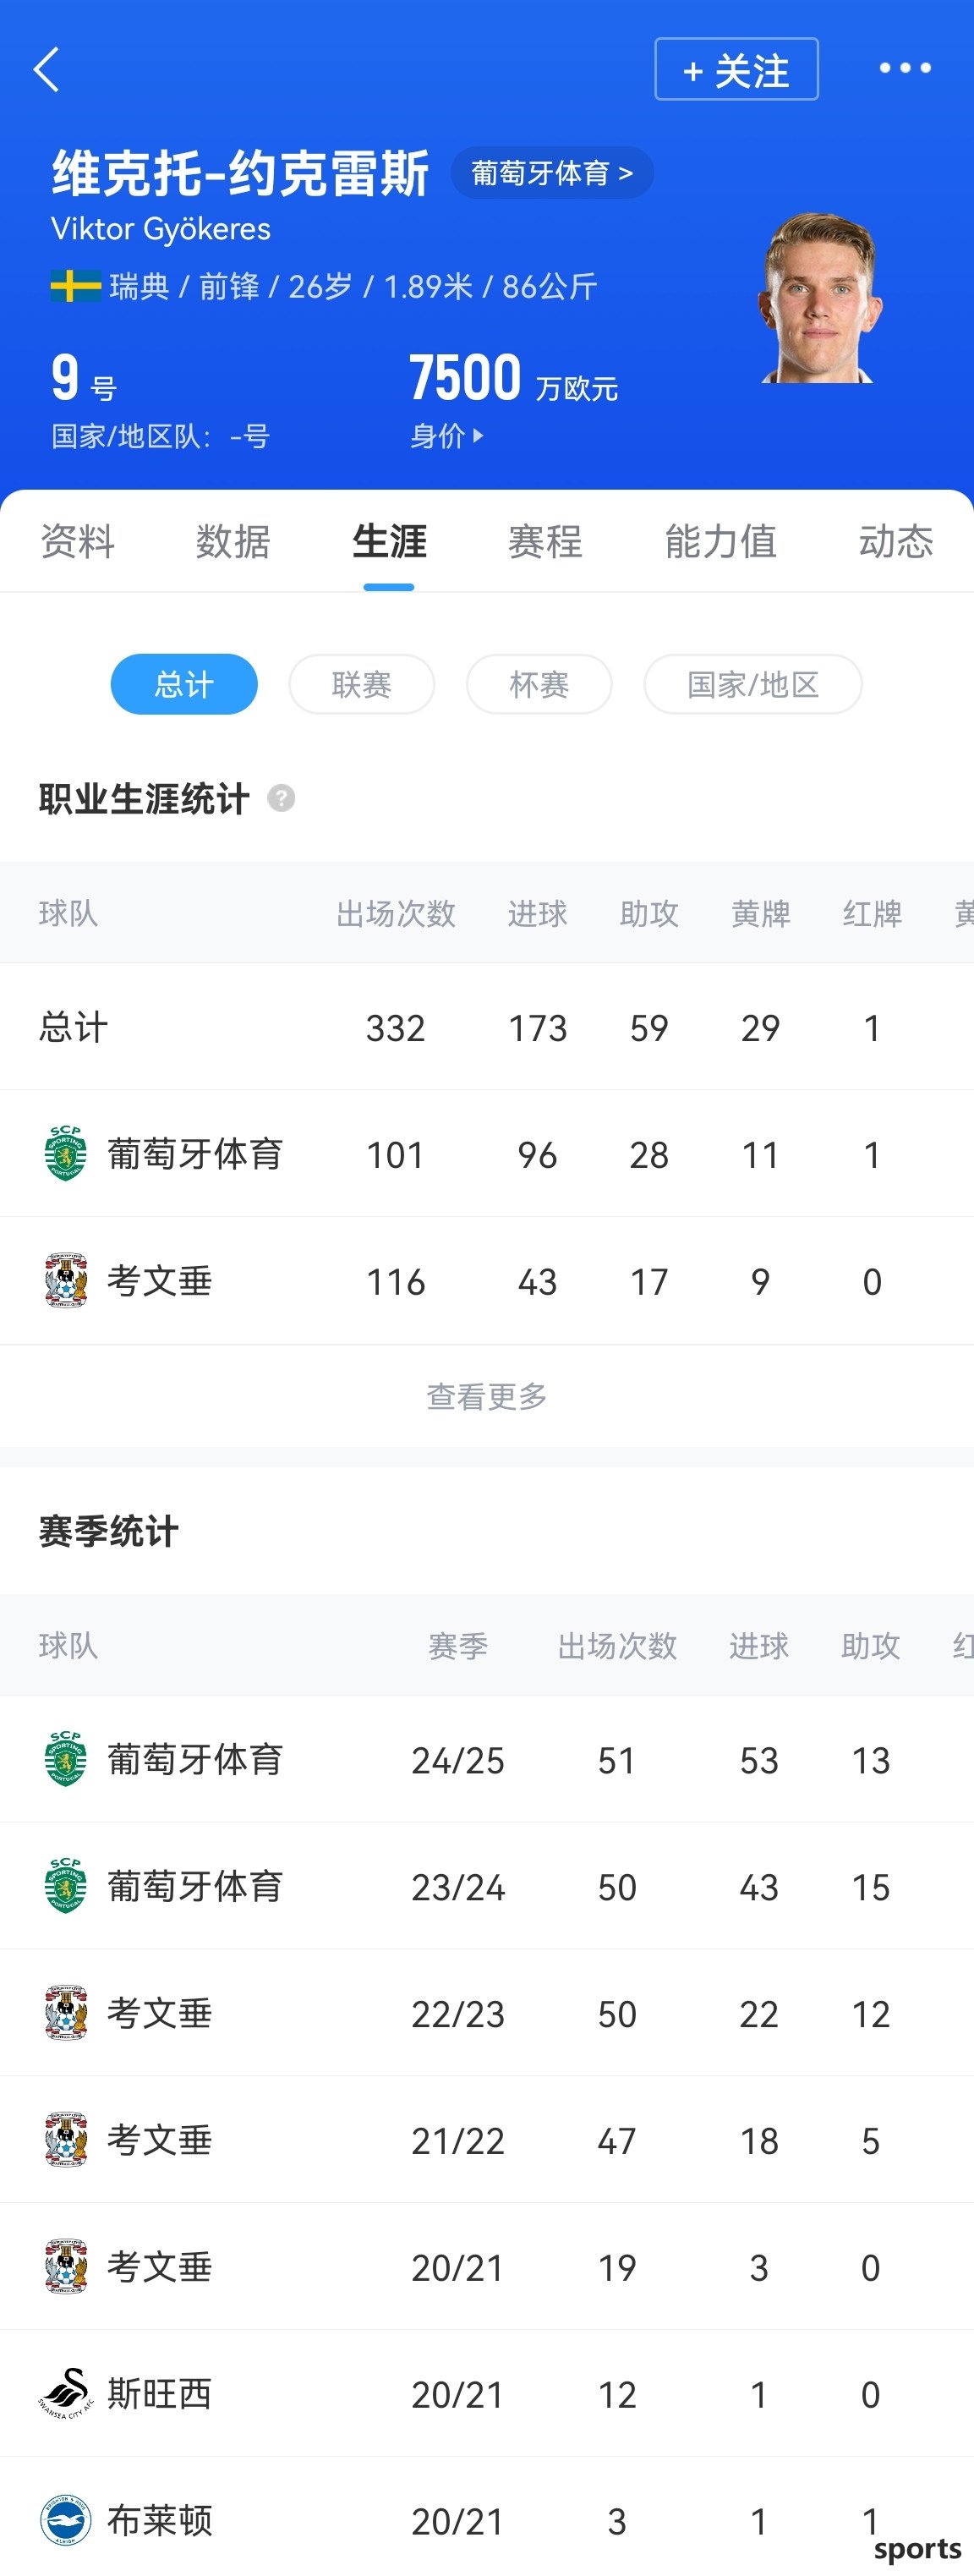Open the three-dot more options menu

pyautogui.click(x=905, y=68)
